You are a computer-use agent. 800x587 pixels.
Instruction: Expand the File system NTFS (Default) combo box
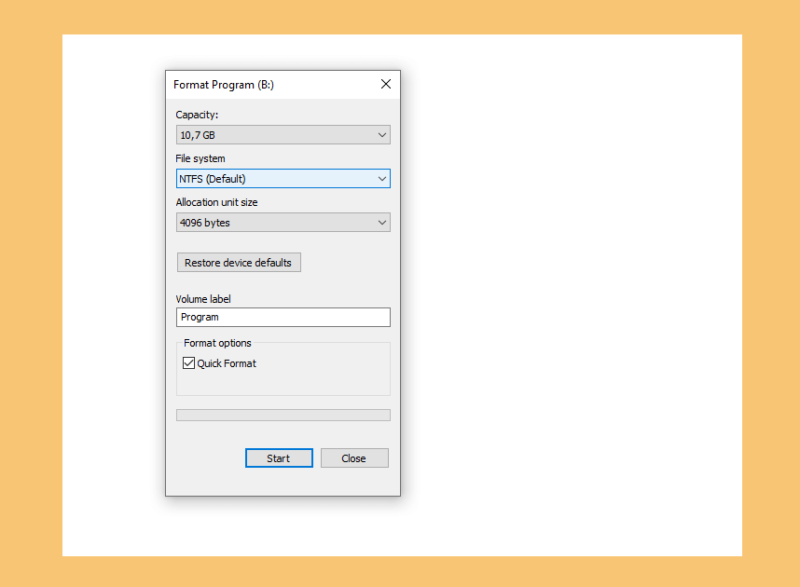pos(283,179)
